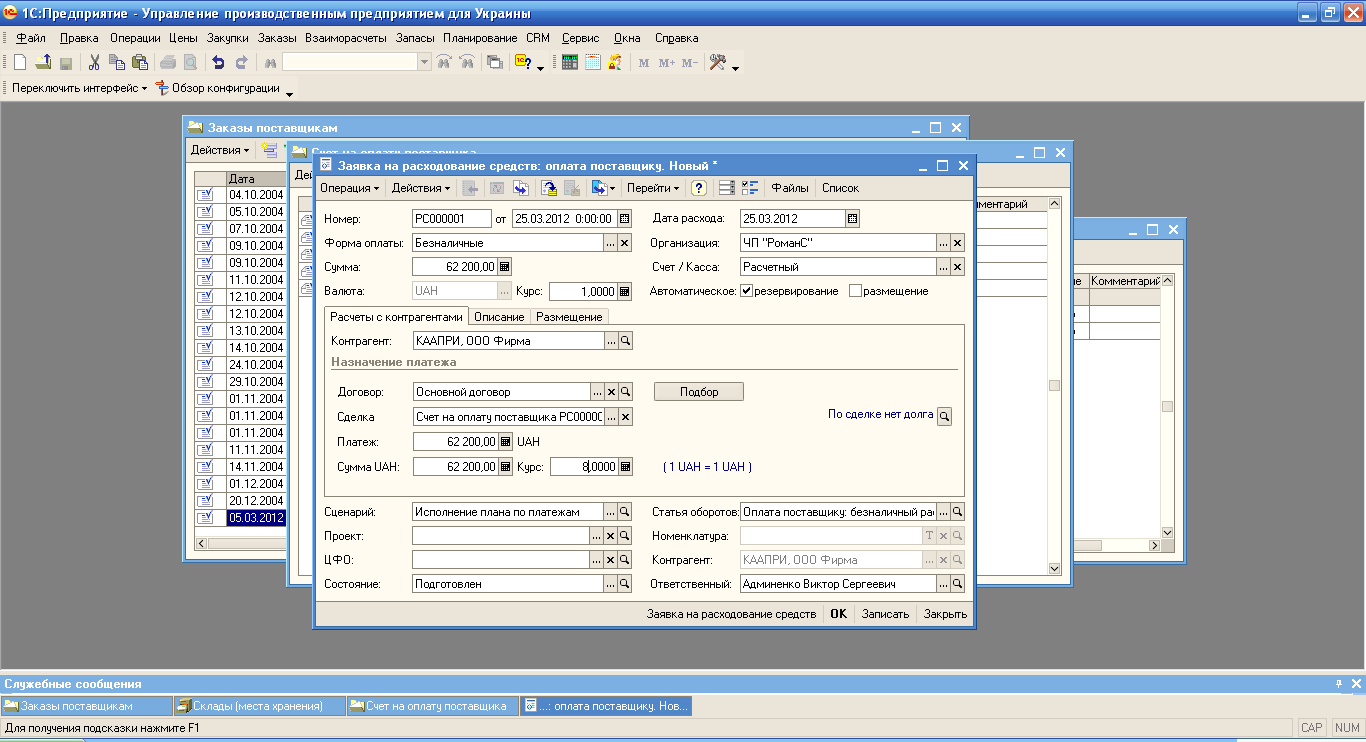Open selection button for Счет / Касса field
Viewport: 1366px width, 742px height.
942,267
